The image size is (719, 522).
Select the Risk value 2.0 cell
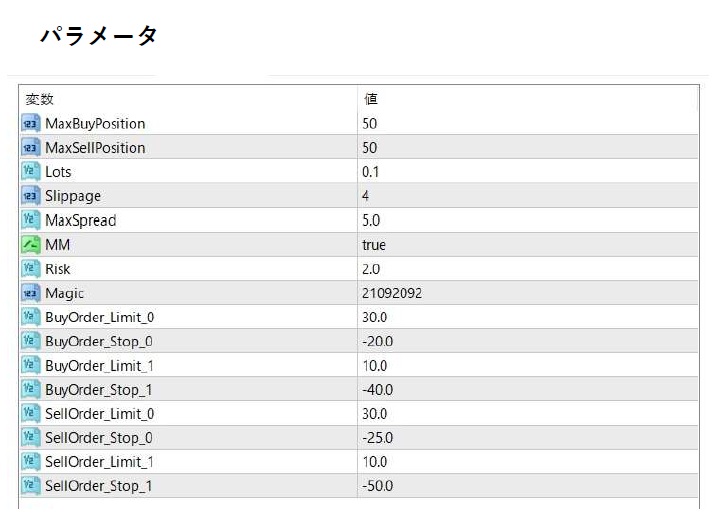coord(371,269)
